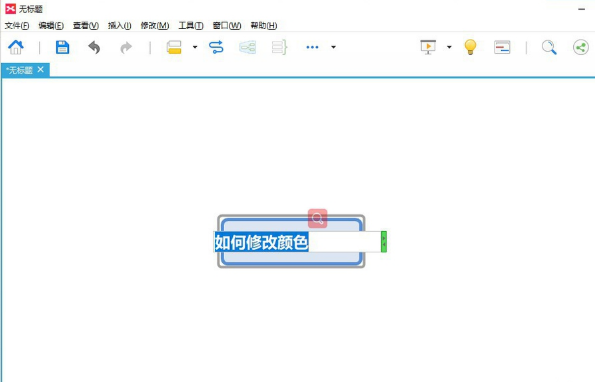Add a relationship connector
Screen dimensions: 595x382
pyautogui.click(x=216, y=47)
